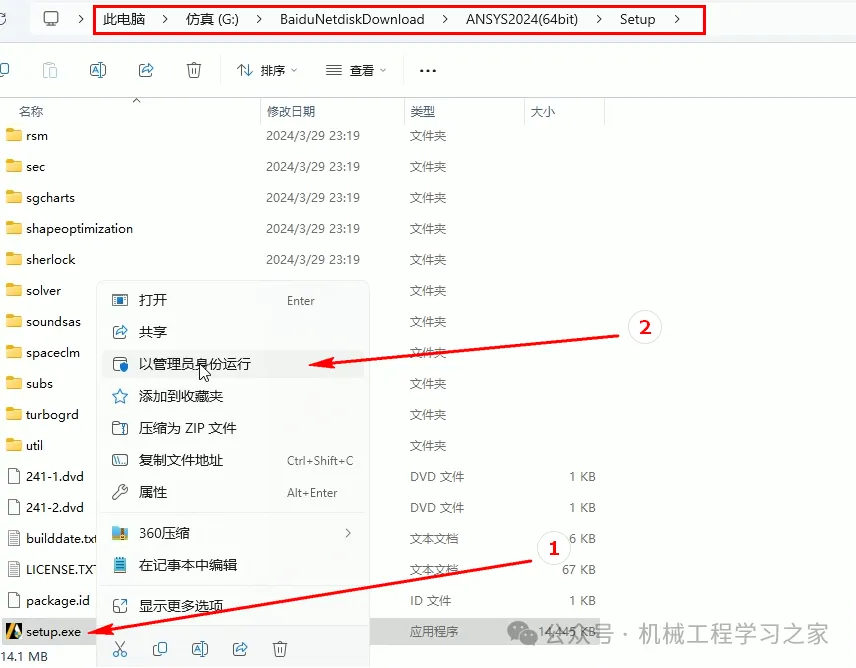Click the rename icon in context menu bottom bar
This screenshot has width=856, height=668.
point(200,649)
